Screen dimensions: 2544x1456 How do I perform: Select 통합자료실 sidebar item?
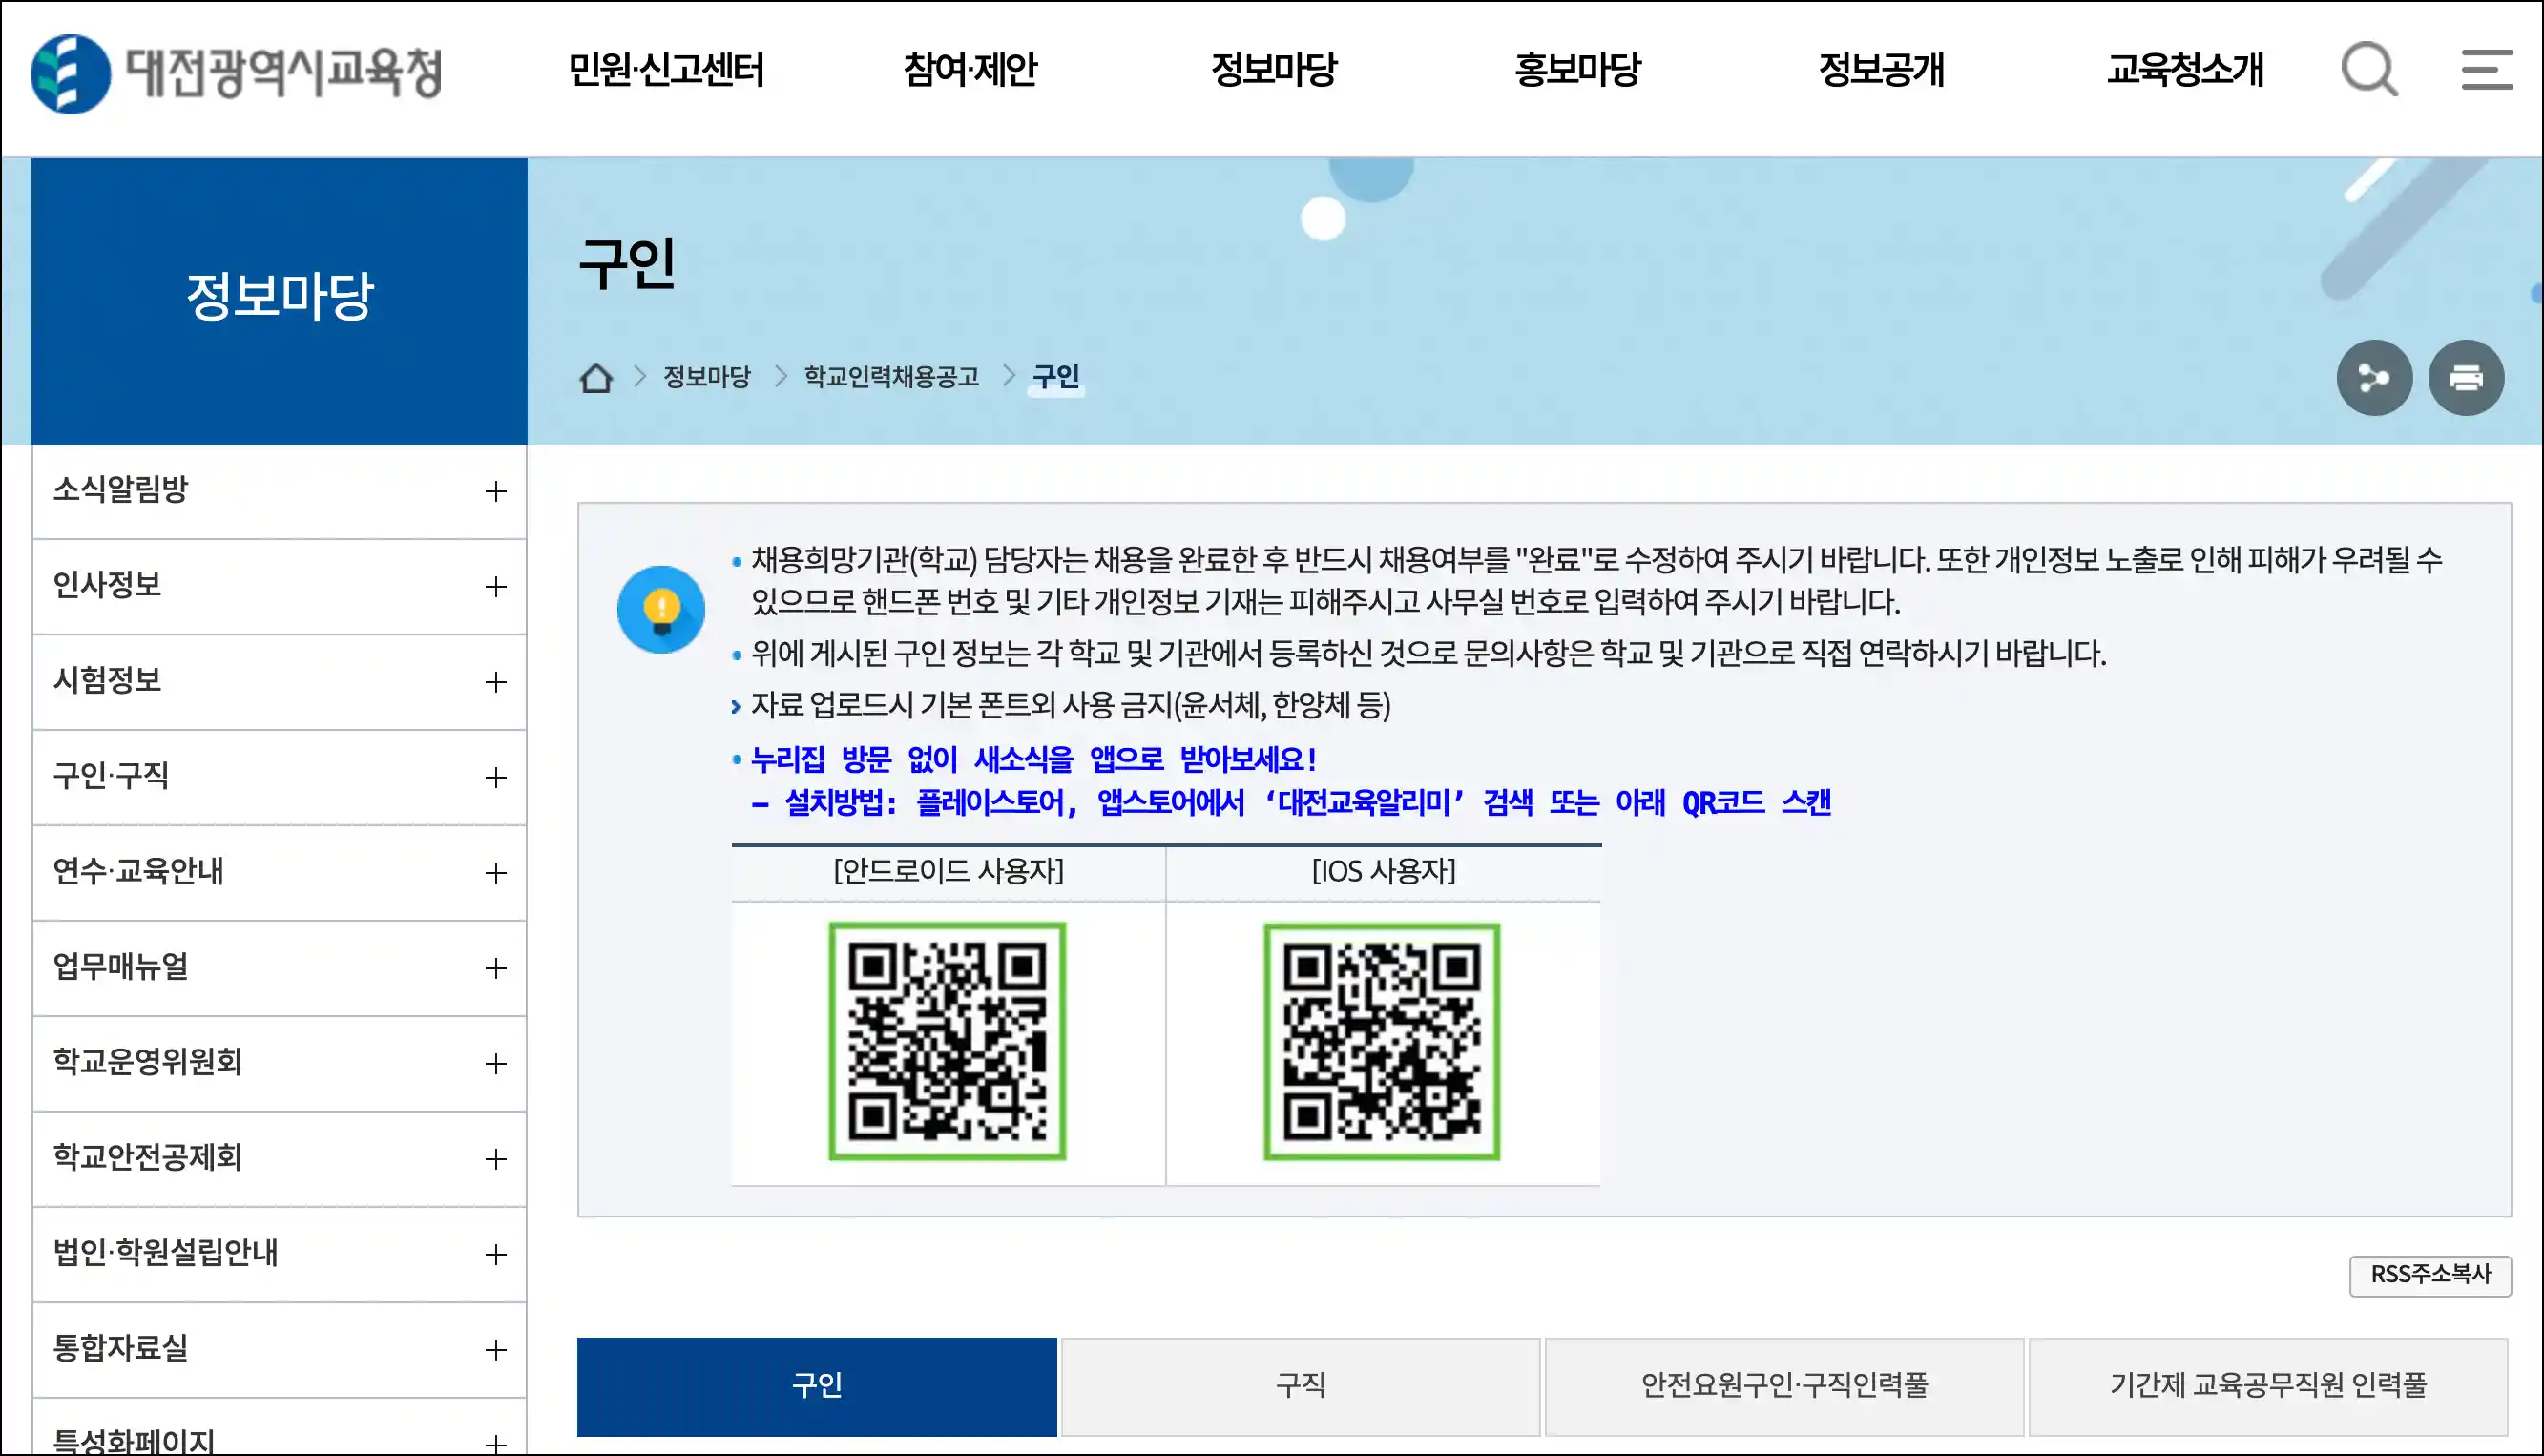point(279,1350)
